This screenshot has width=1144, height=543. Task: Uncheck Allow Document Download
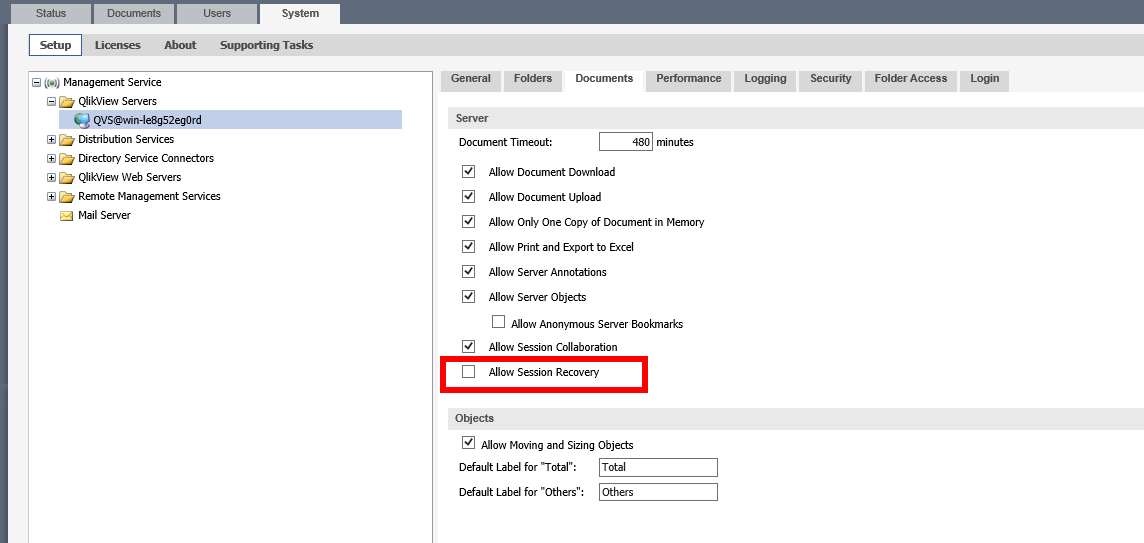(x=468, y=172)
